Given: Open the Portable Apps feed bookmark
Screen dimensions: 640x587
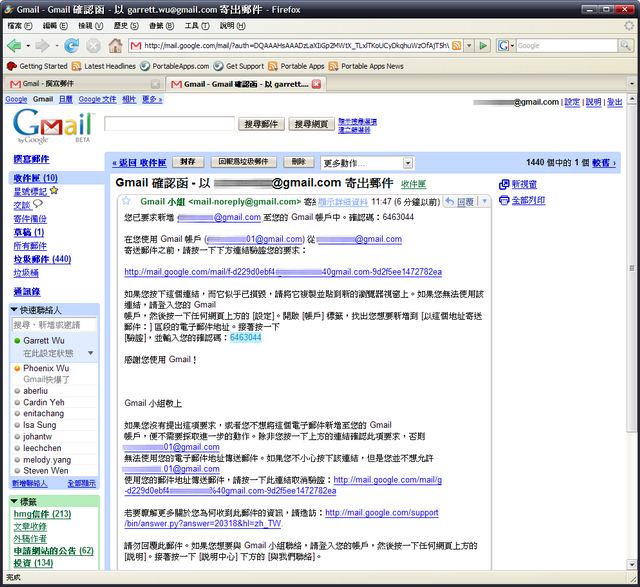Looking at the screenshot, I should pyautogui.click(x=296, y=66).
